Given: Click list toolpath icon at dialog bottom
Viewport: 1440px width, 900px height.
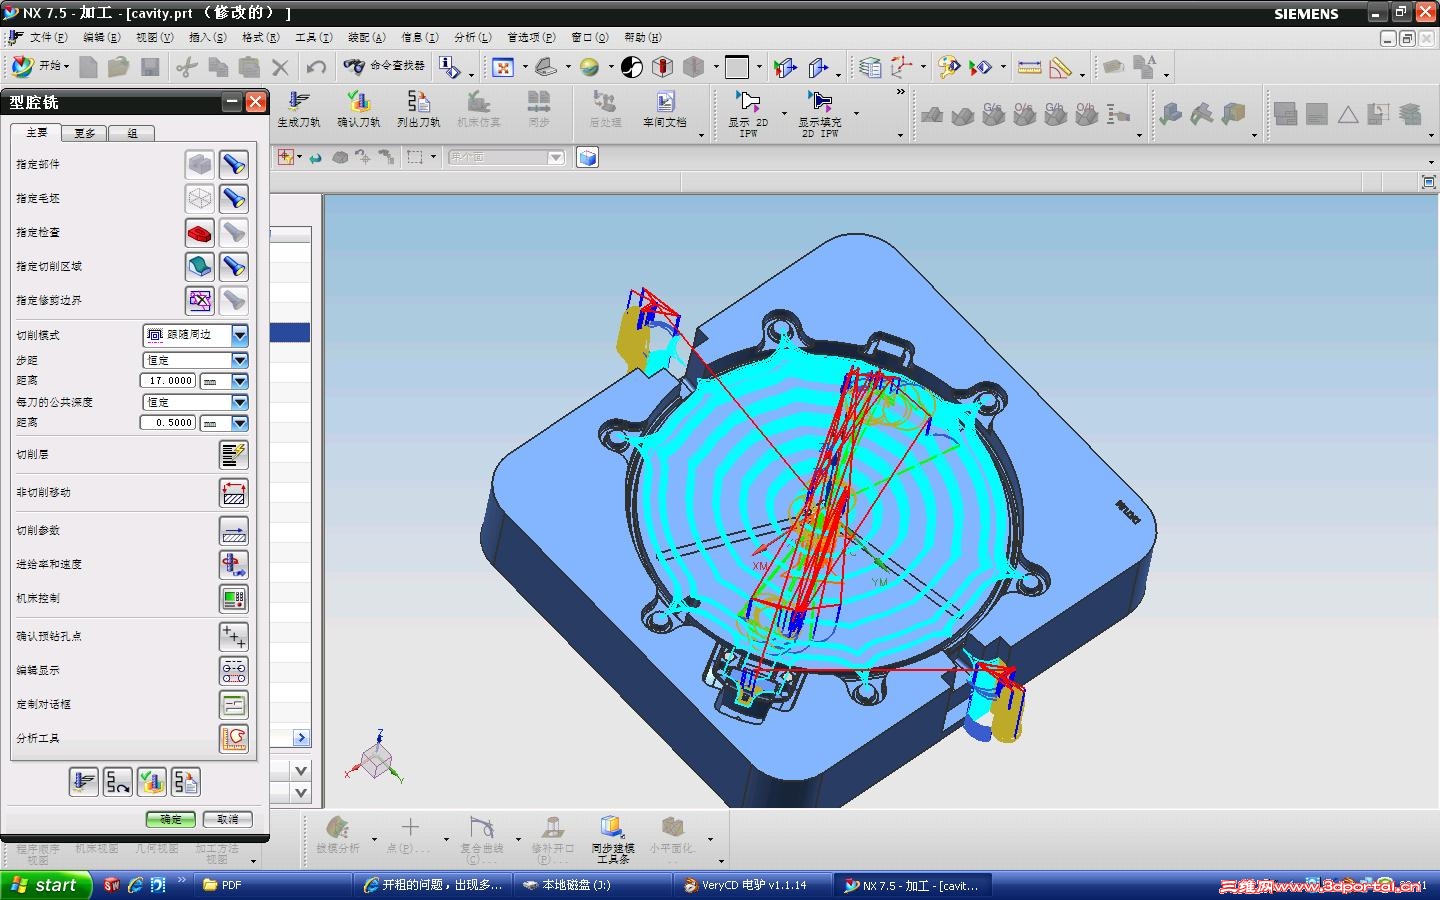Looking at the screenshot, I should (x=186, y=782).
